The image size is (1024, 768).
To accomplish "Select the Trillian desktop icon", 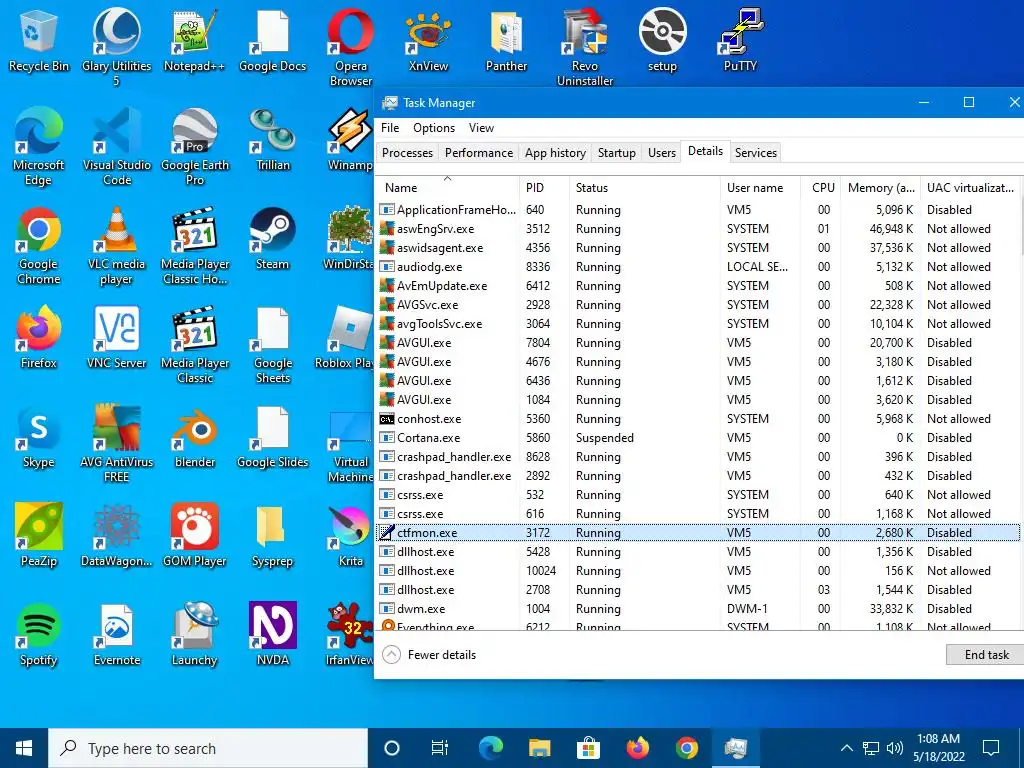I will (272, 140).
